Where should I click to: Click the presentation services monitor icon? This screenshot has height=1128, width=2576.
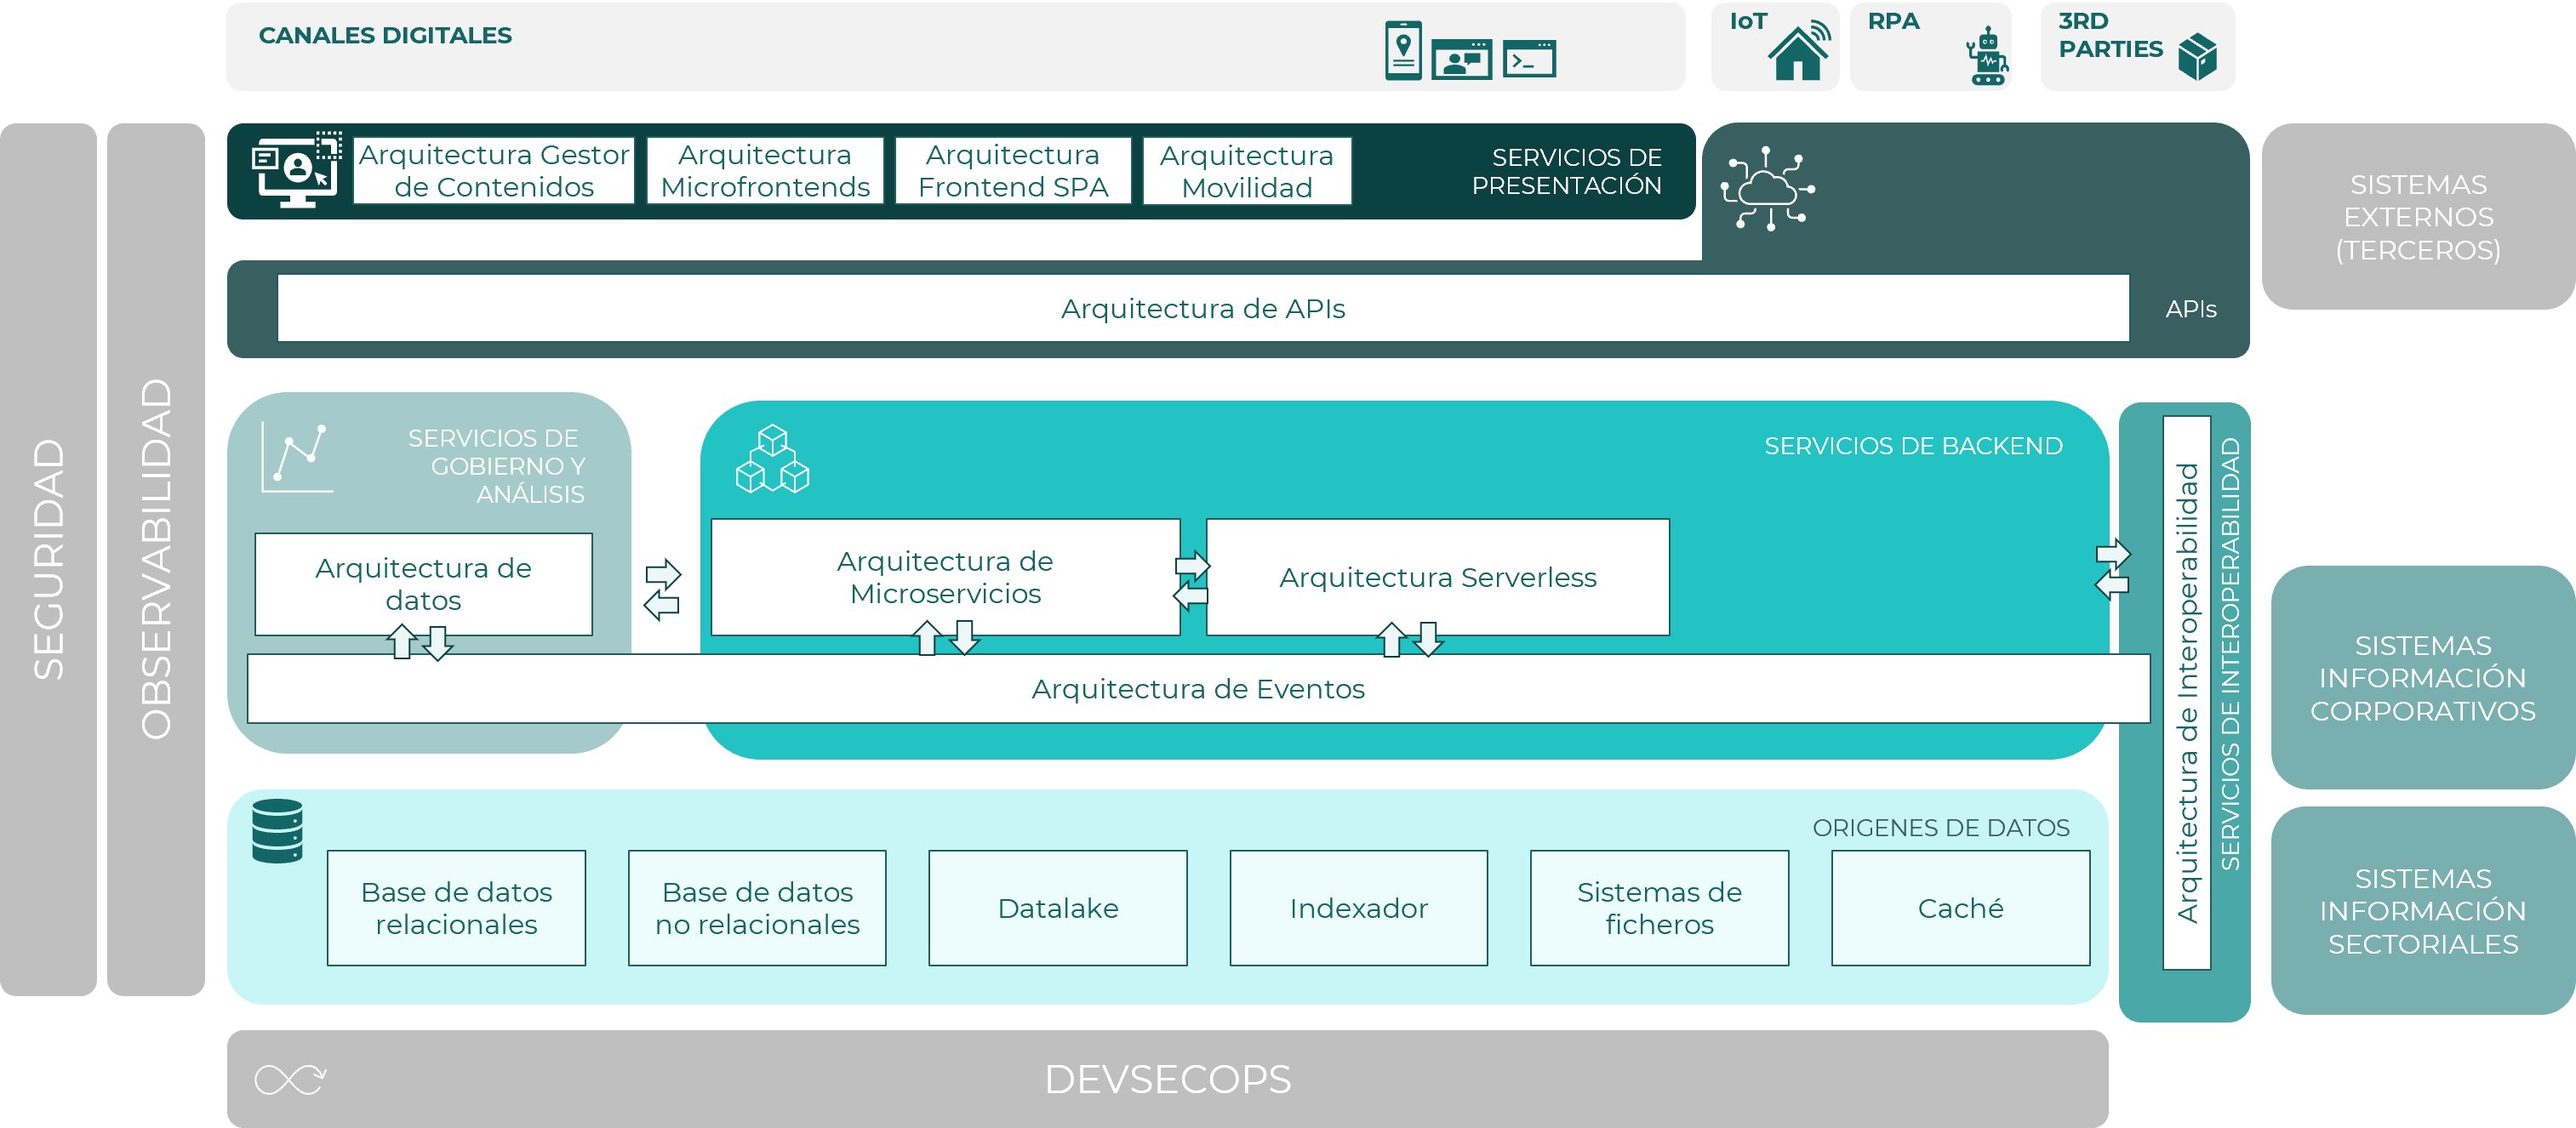(297, 169)
